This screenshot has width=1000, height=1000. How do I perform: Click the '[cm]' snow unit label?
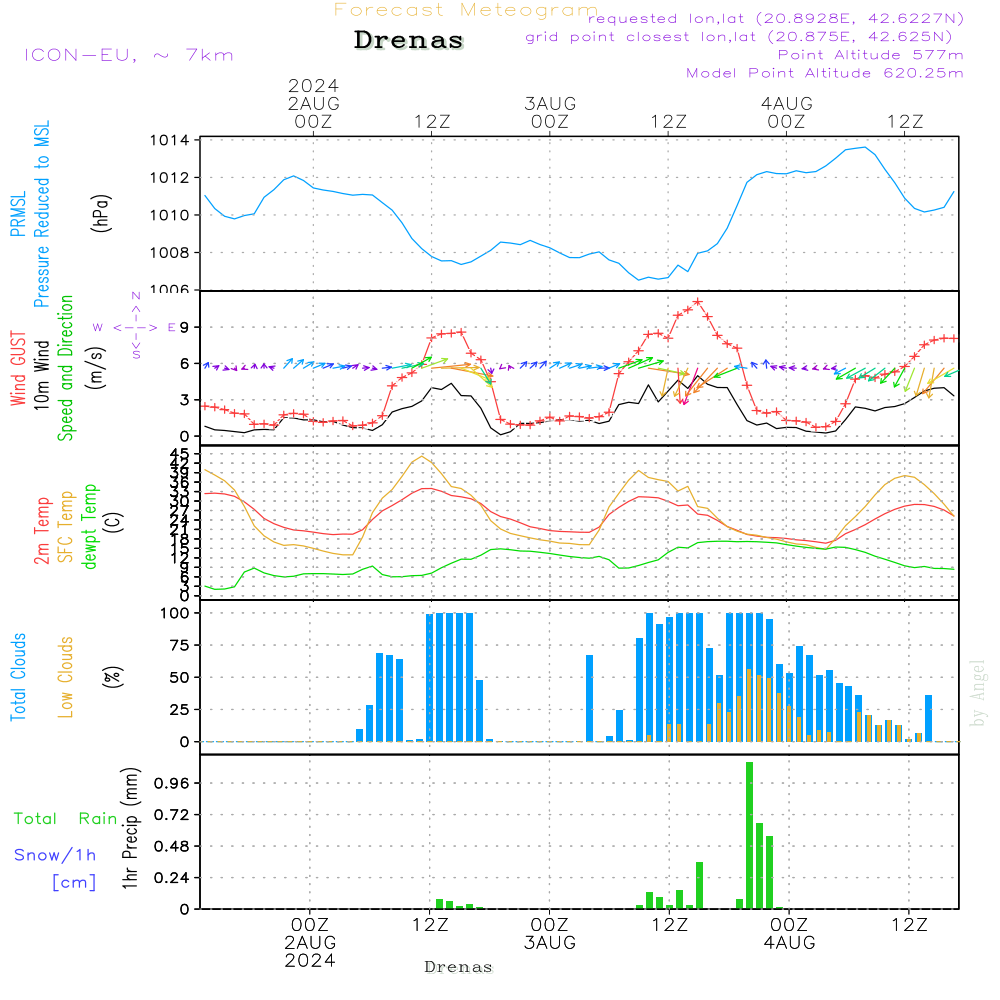click(x=74, y=883)
